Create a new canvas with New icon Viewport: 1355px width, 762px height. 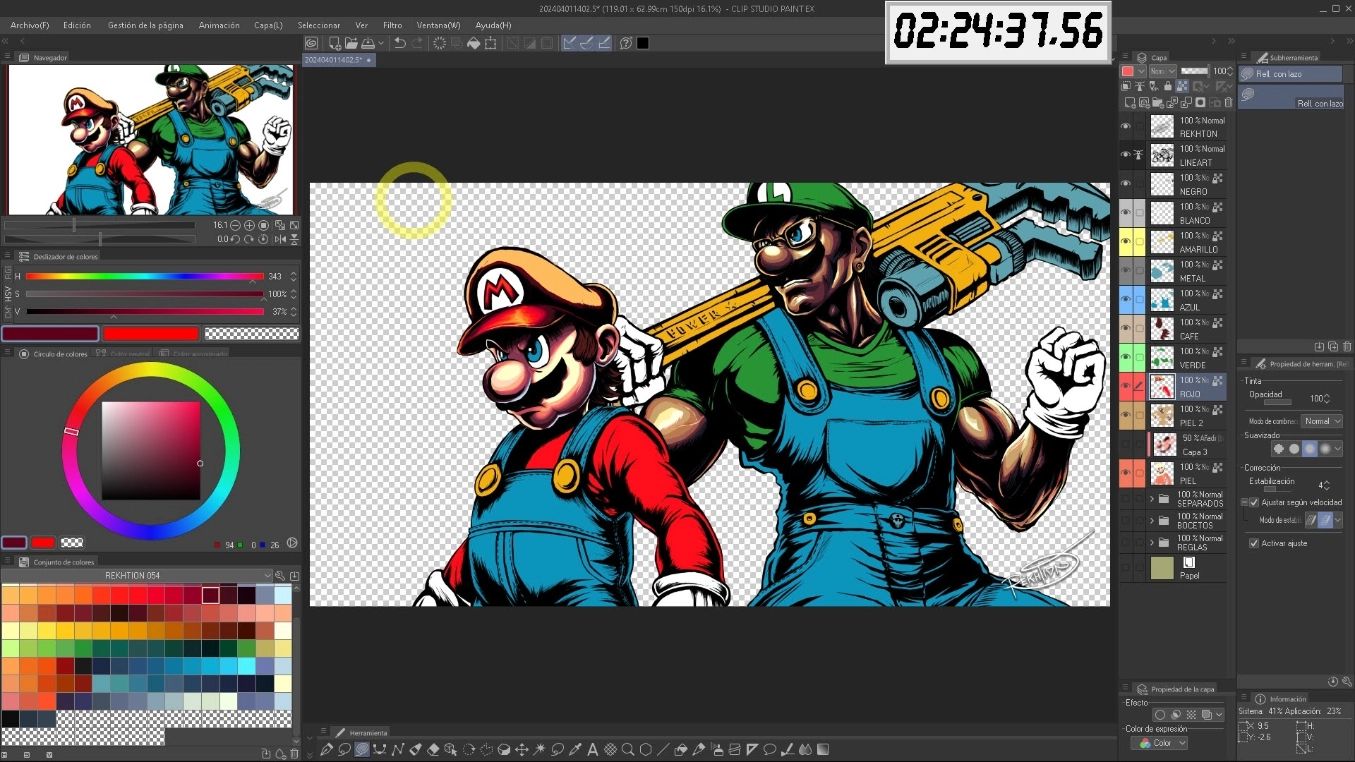click(334, 43)
